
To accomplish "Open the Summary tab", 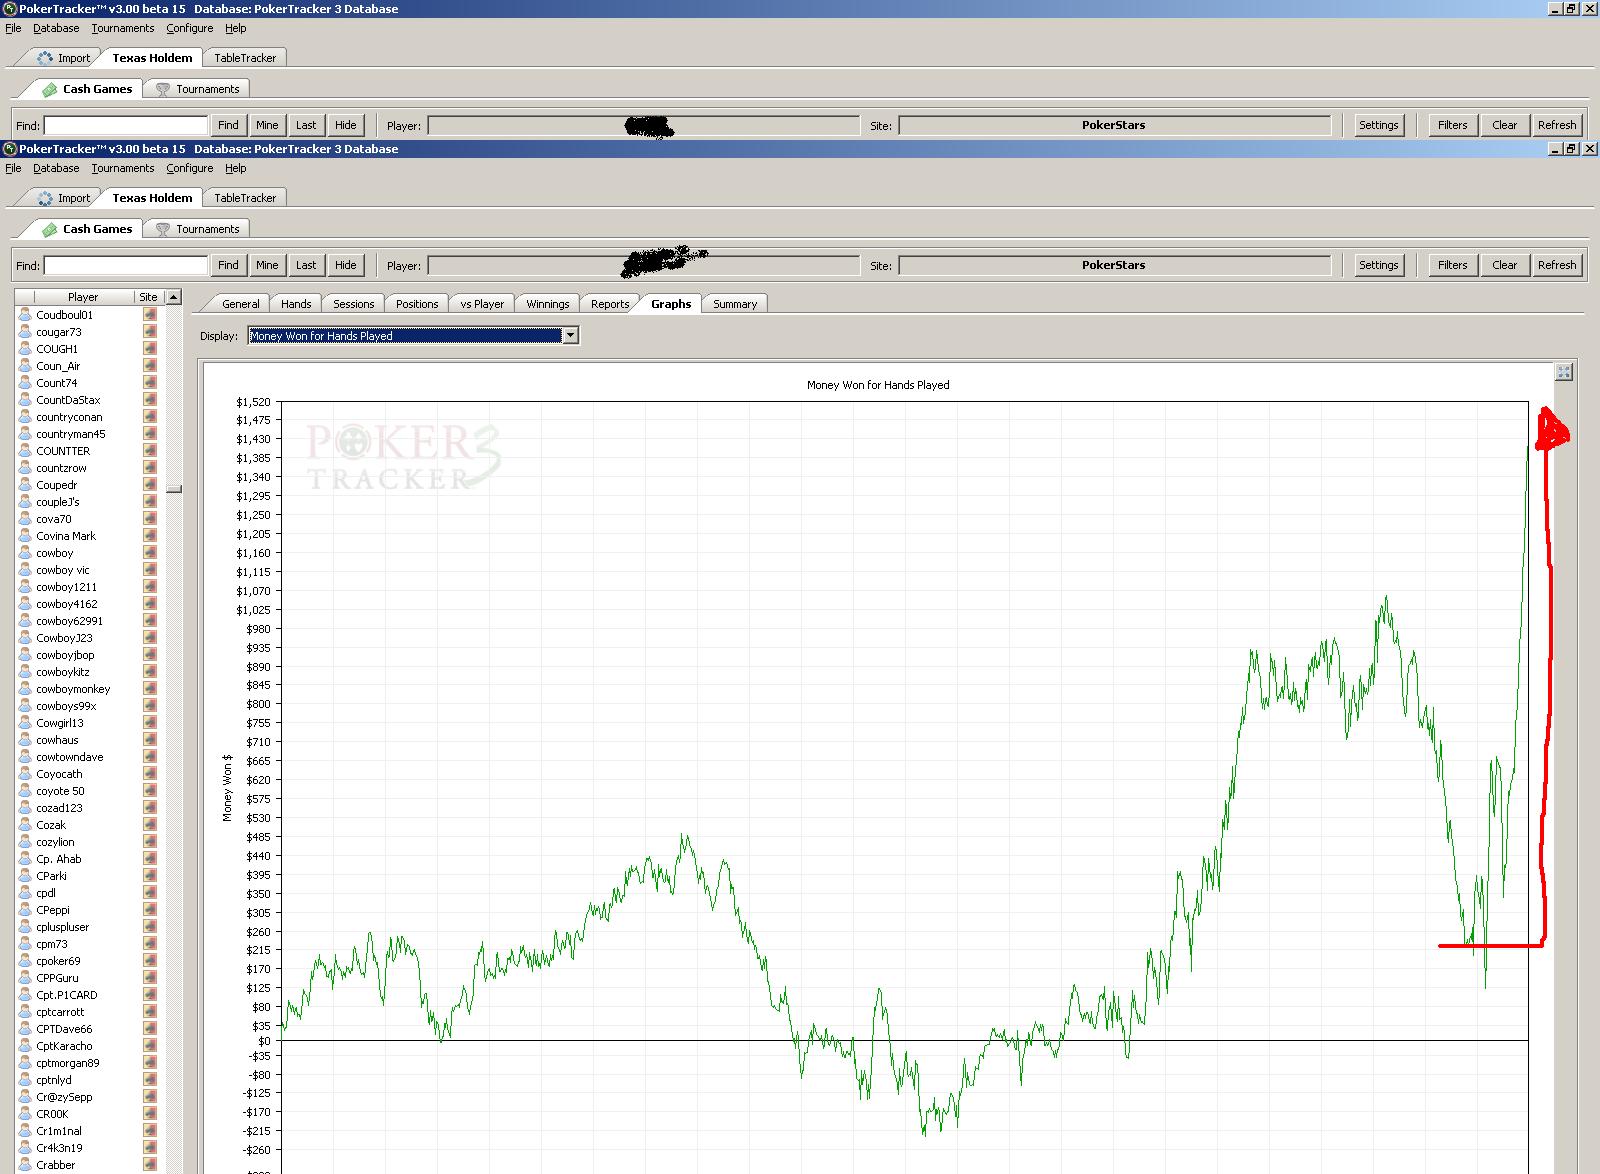I will click(735, 304).
